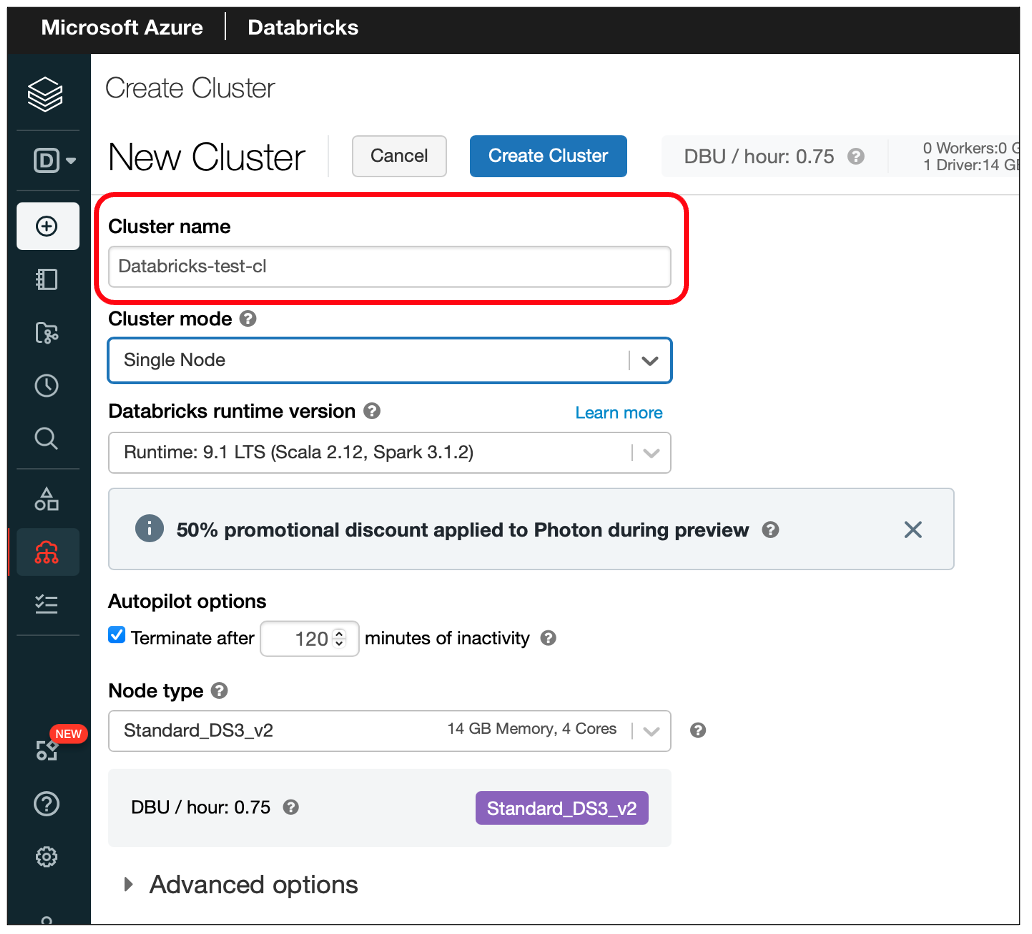Open the Jobs checklist icon in sidebar

click(47, 604)
